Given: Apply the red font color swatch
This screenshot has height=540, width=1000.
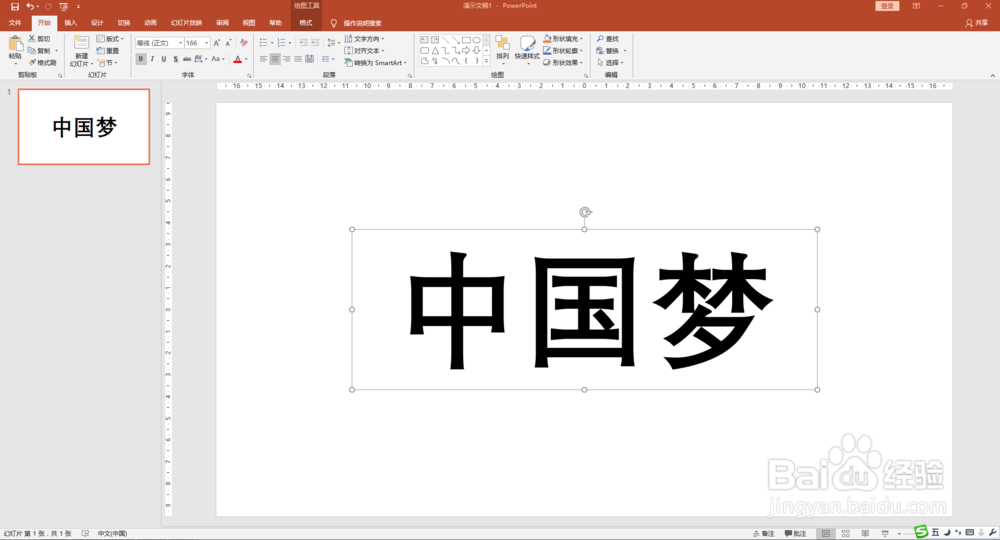Looking at the screenshot, I should tap(237, 59).
